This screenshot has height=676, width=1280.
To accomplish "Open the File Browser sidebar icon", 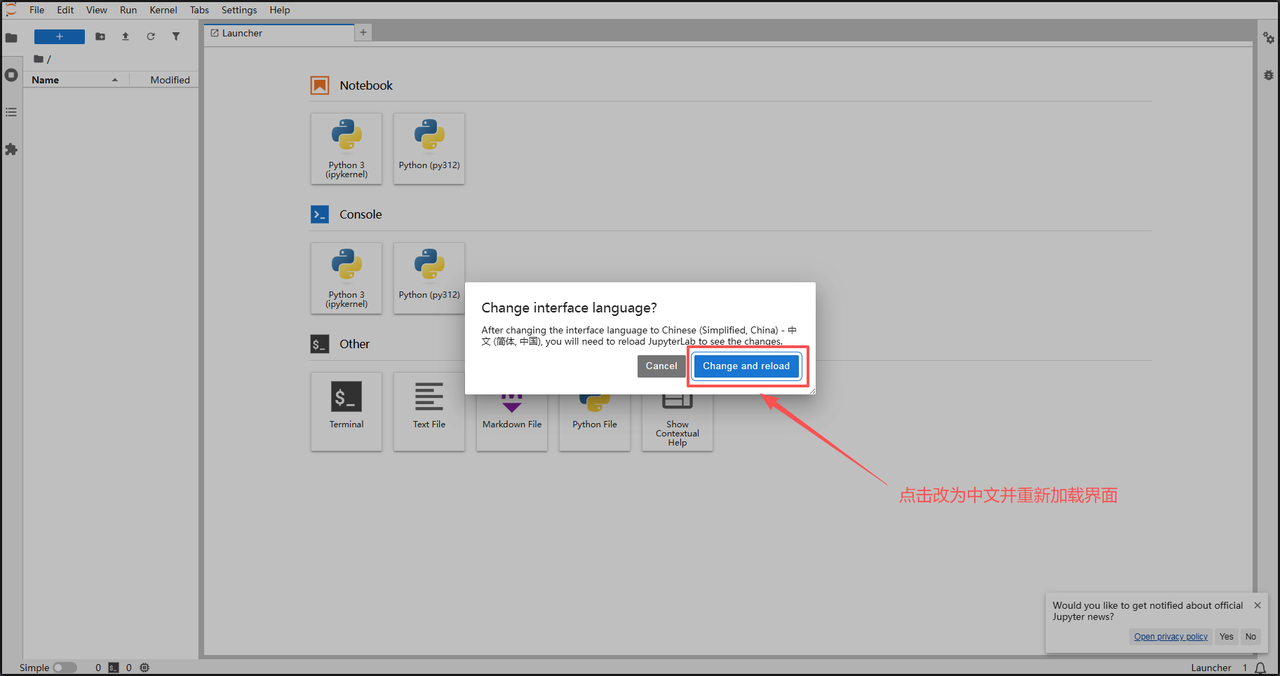I will click(11, 38).
